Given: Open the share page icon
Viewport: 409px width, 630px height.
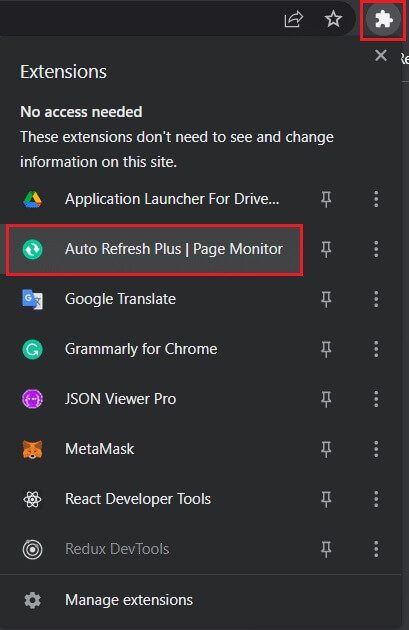Looking at the screenshot, I should pos(293,19).
